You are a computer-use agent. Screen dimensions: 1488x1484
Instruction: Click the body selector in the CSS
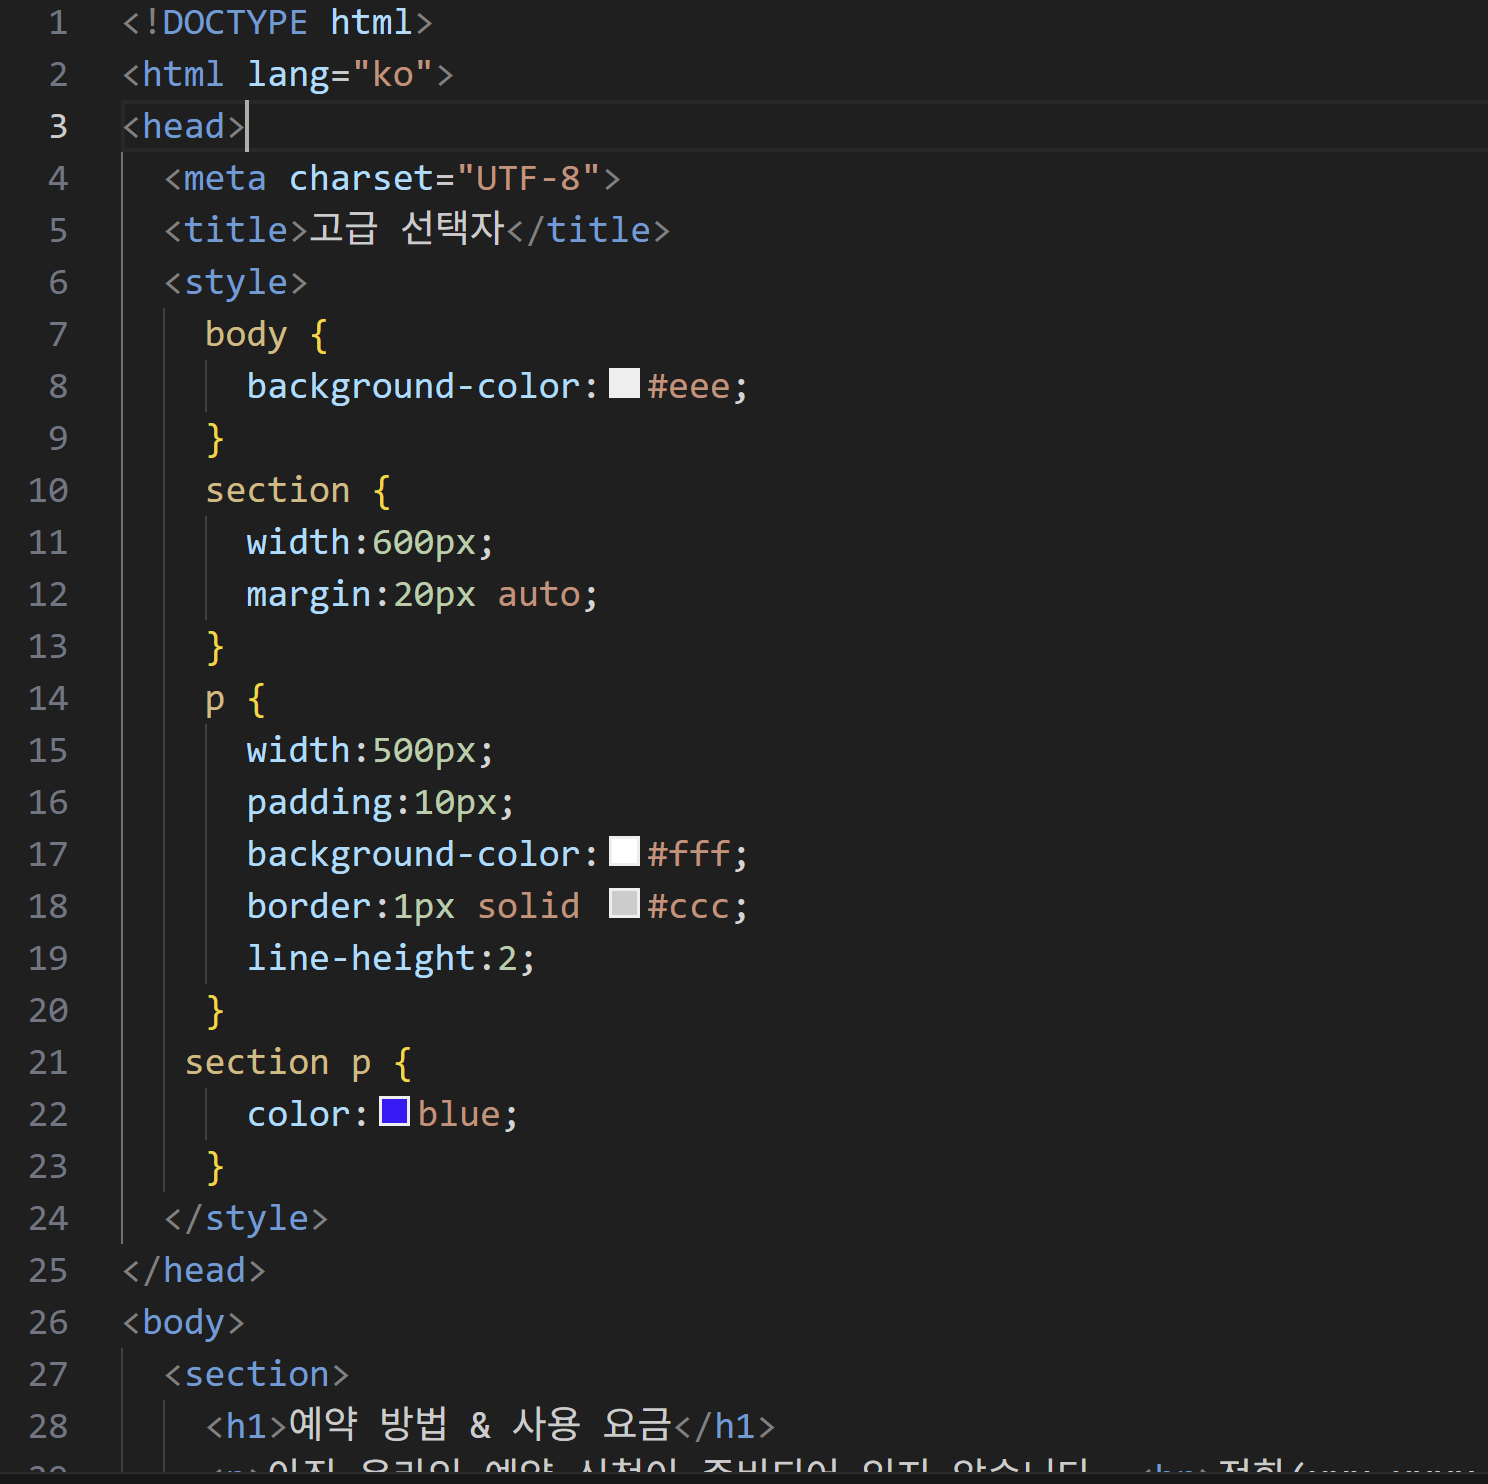coord(246,335)
